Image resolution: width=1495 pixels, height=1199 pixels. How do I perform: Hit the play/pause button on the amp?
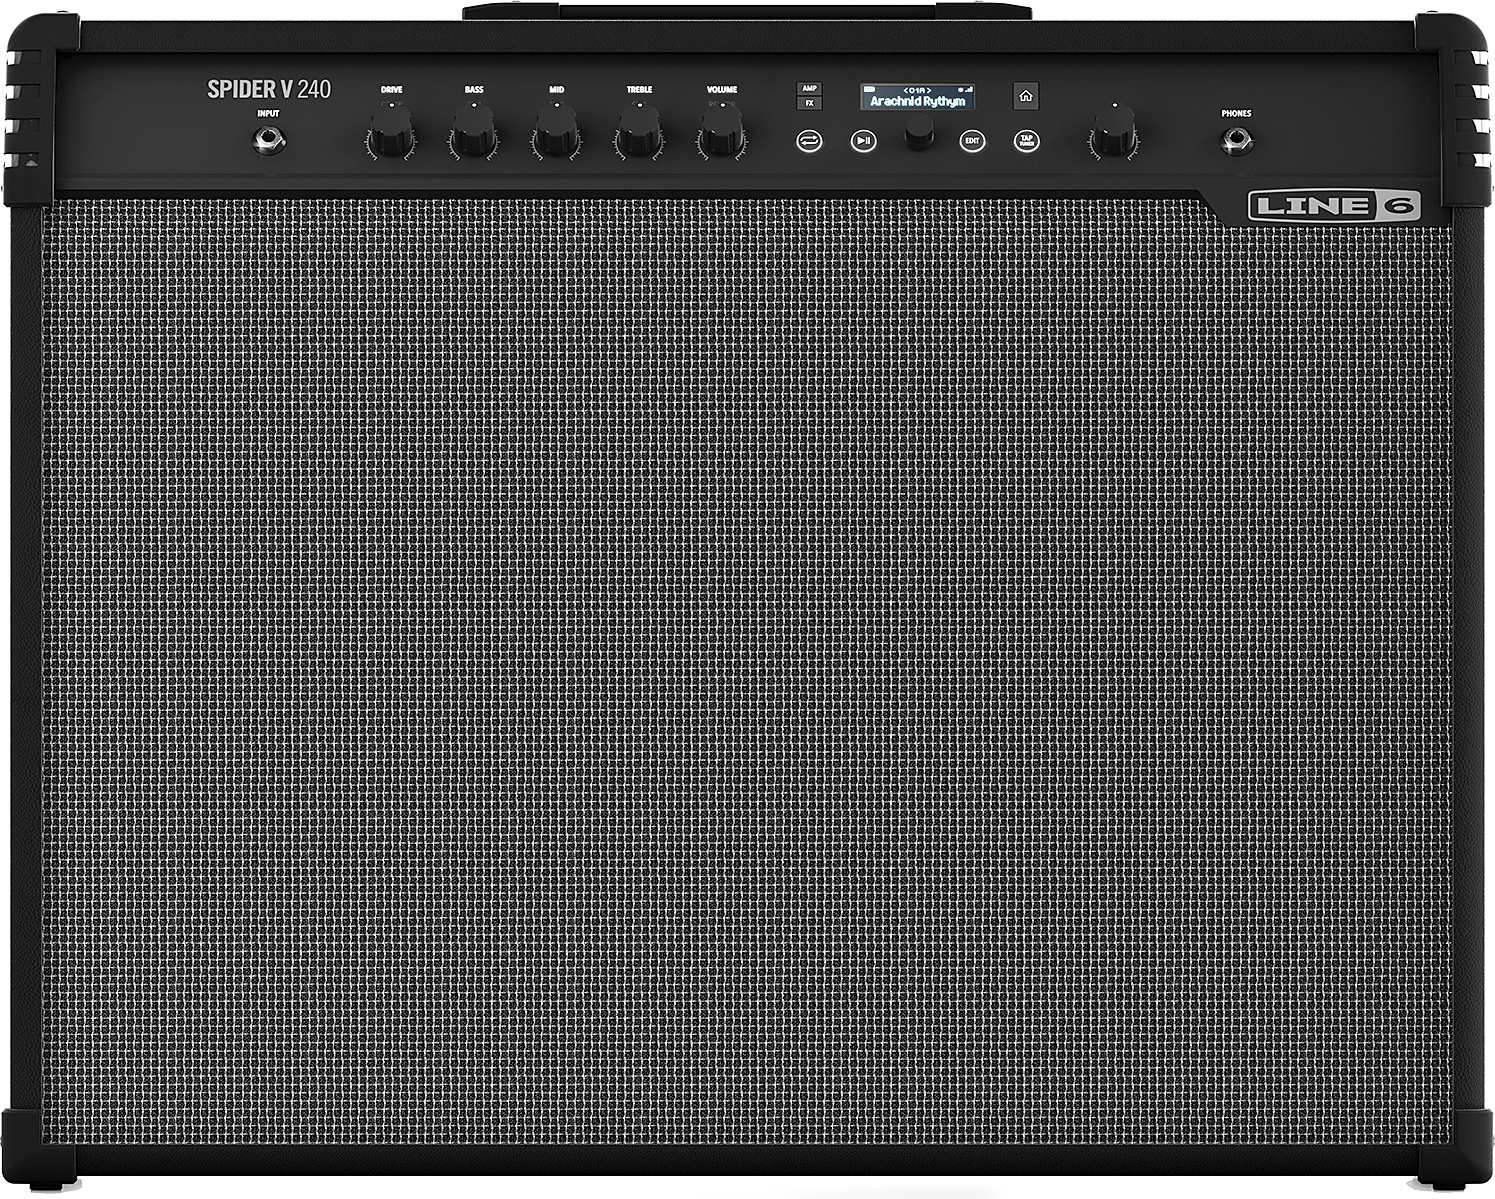pyautogui.click(x=864, y=141)
